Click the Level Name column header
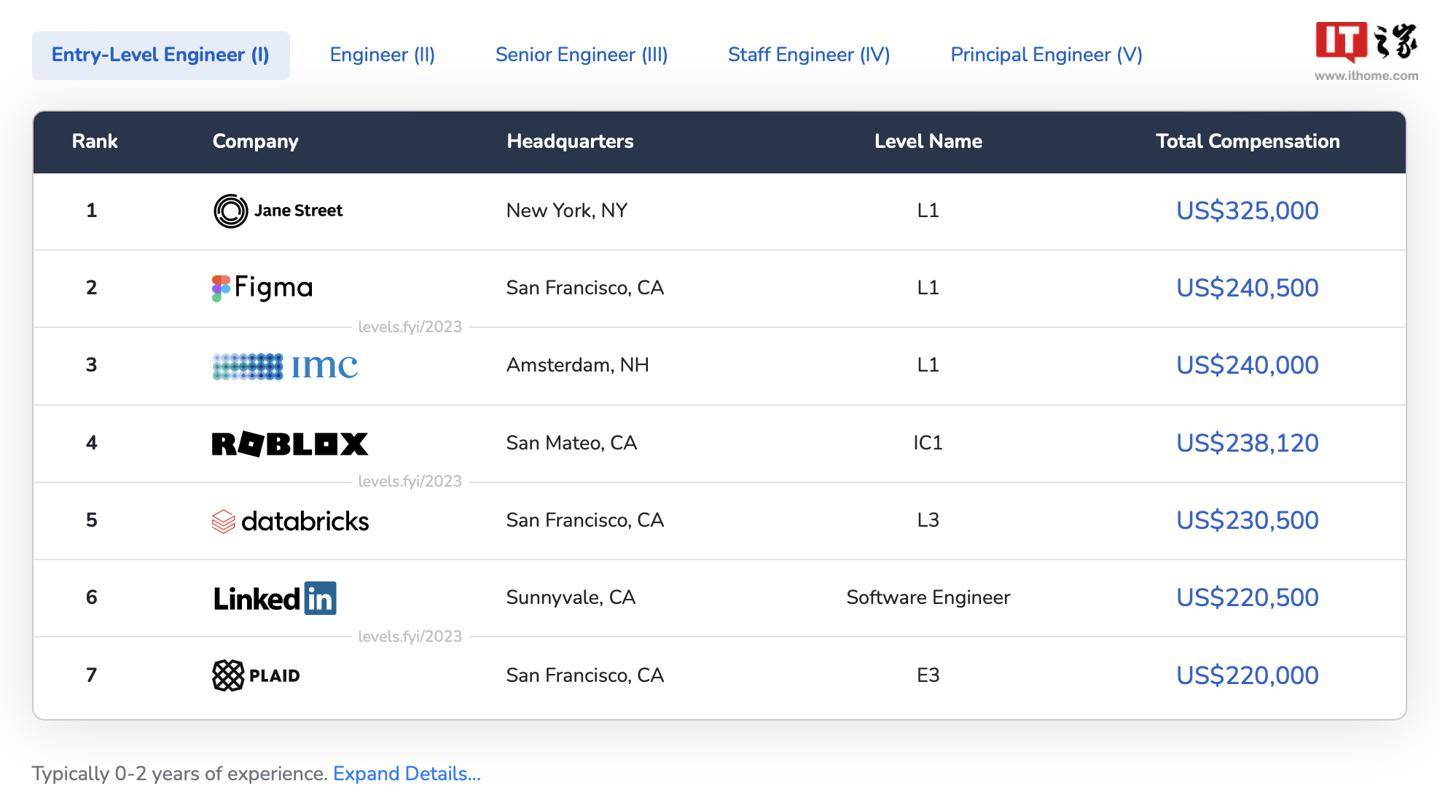 (x=928, y=142)
